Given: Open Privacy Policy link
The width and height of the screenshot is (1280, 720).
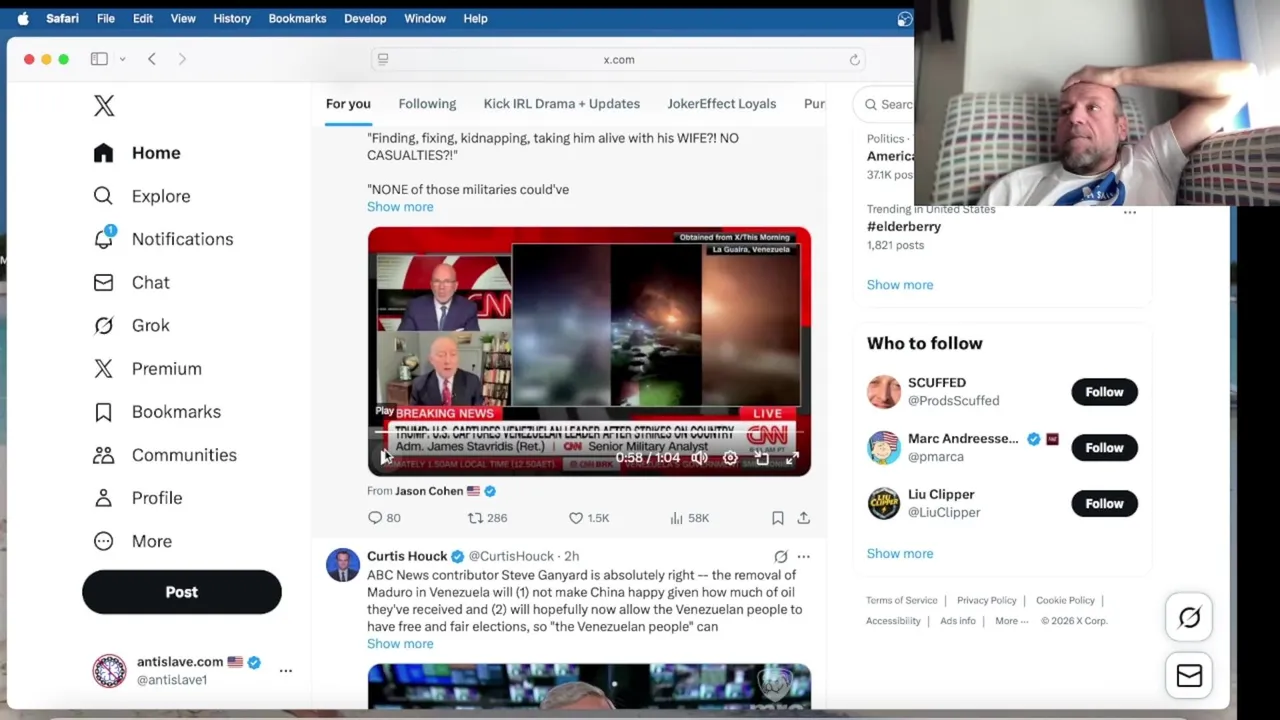Looking at the screenshot, I should click(986, 601).
